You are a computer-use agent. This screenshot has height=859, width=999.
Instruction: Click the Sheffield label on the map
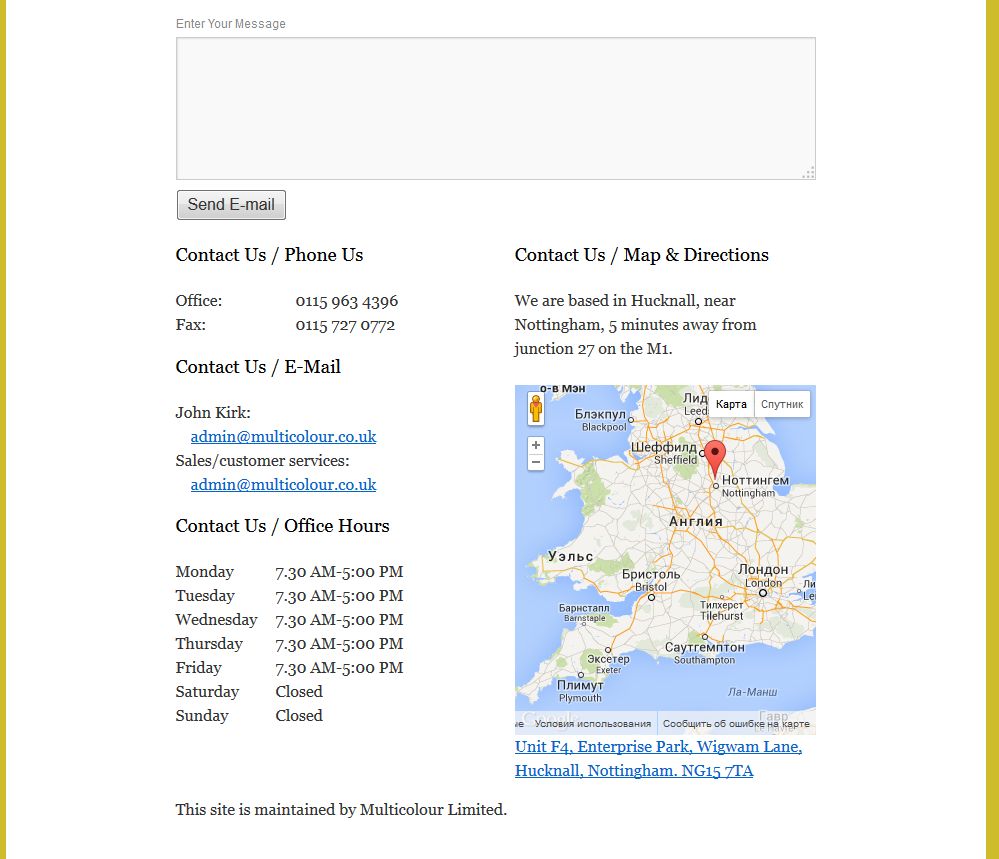[664, 448]
